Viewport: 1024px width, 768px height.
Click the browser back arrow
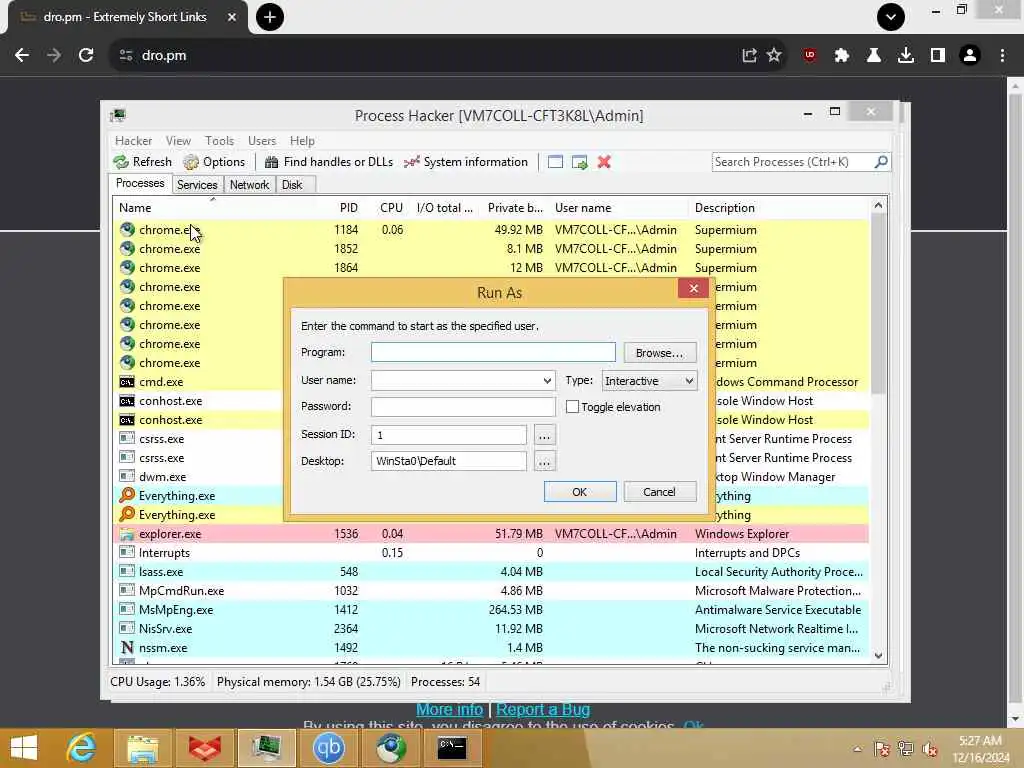[22, 56]
